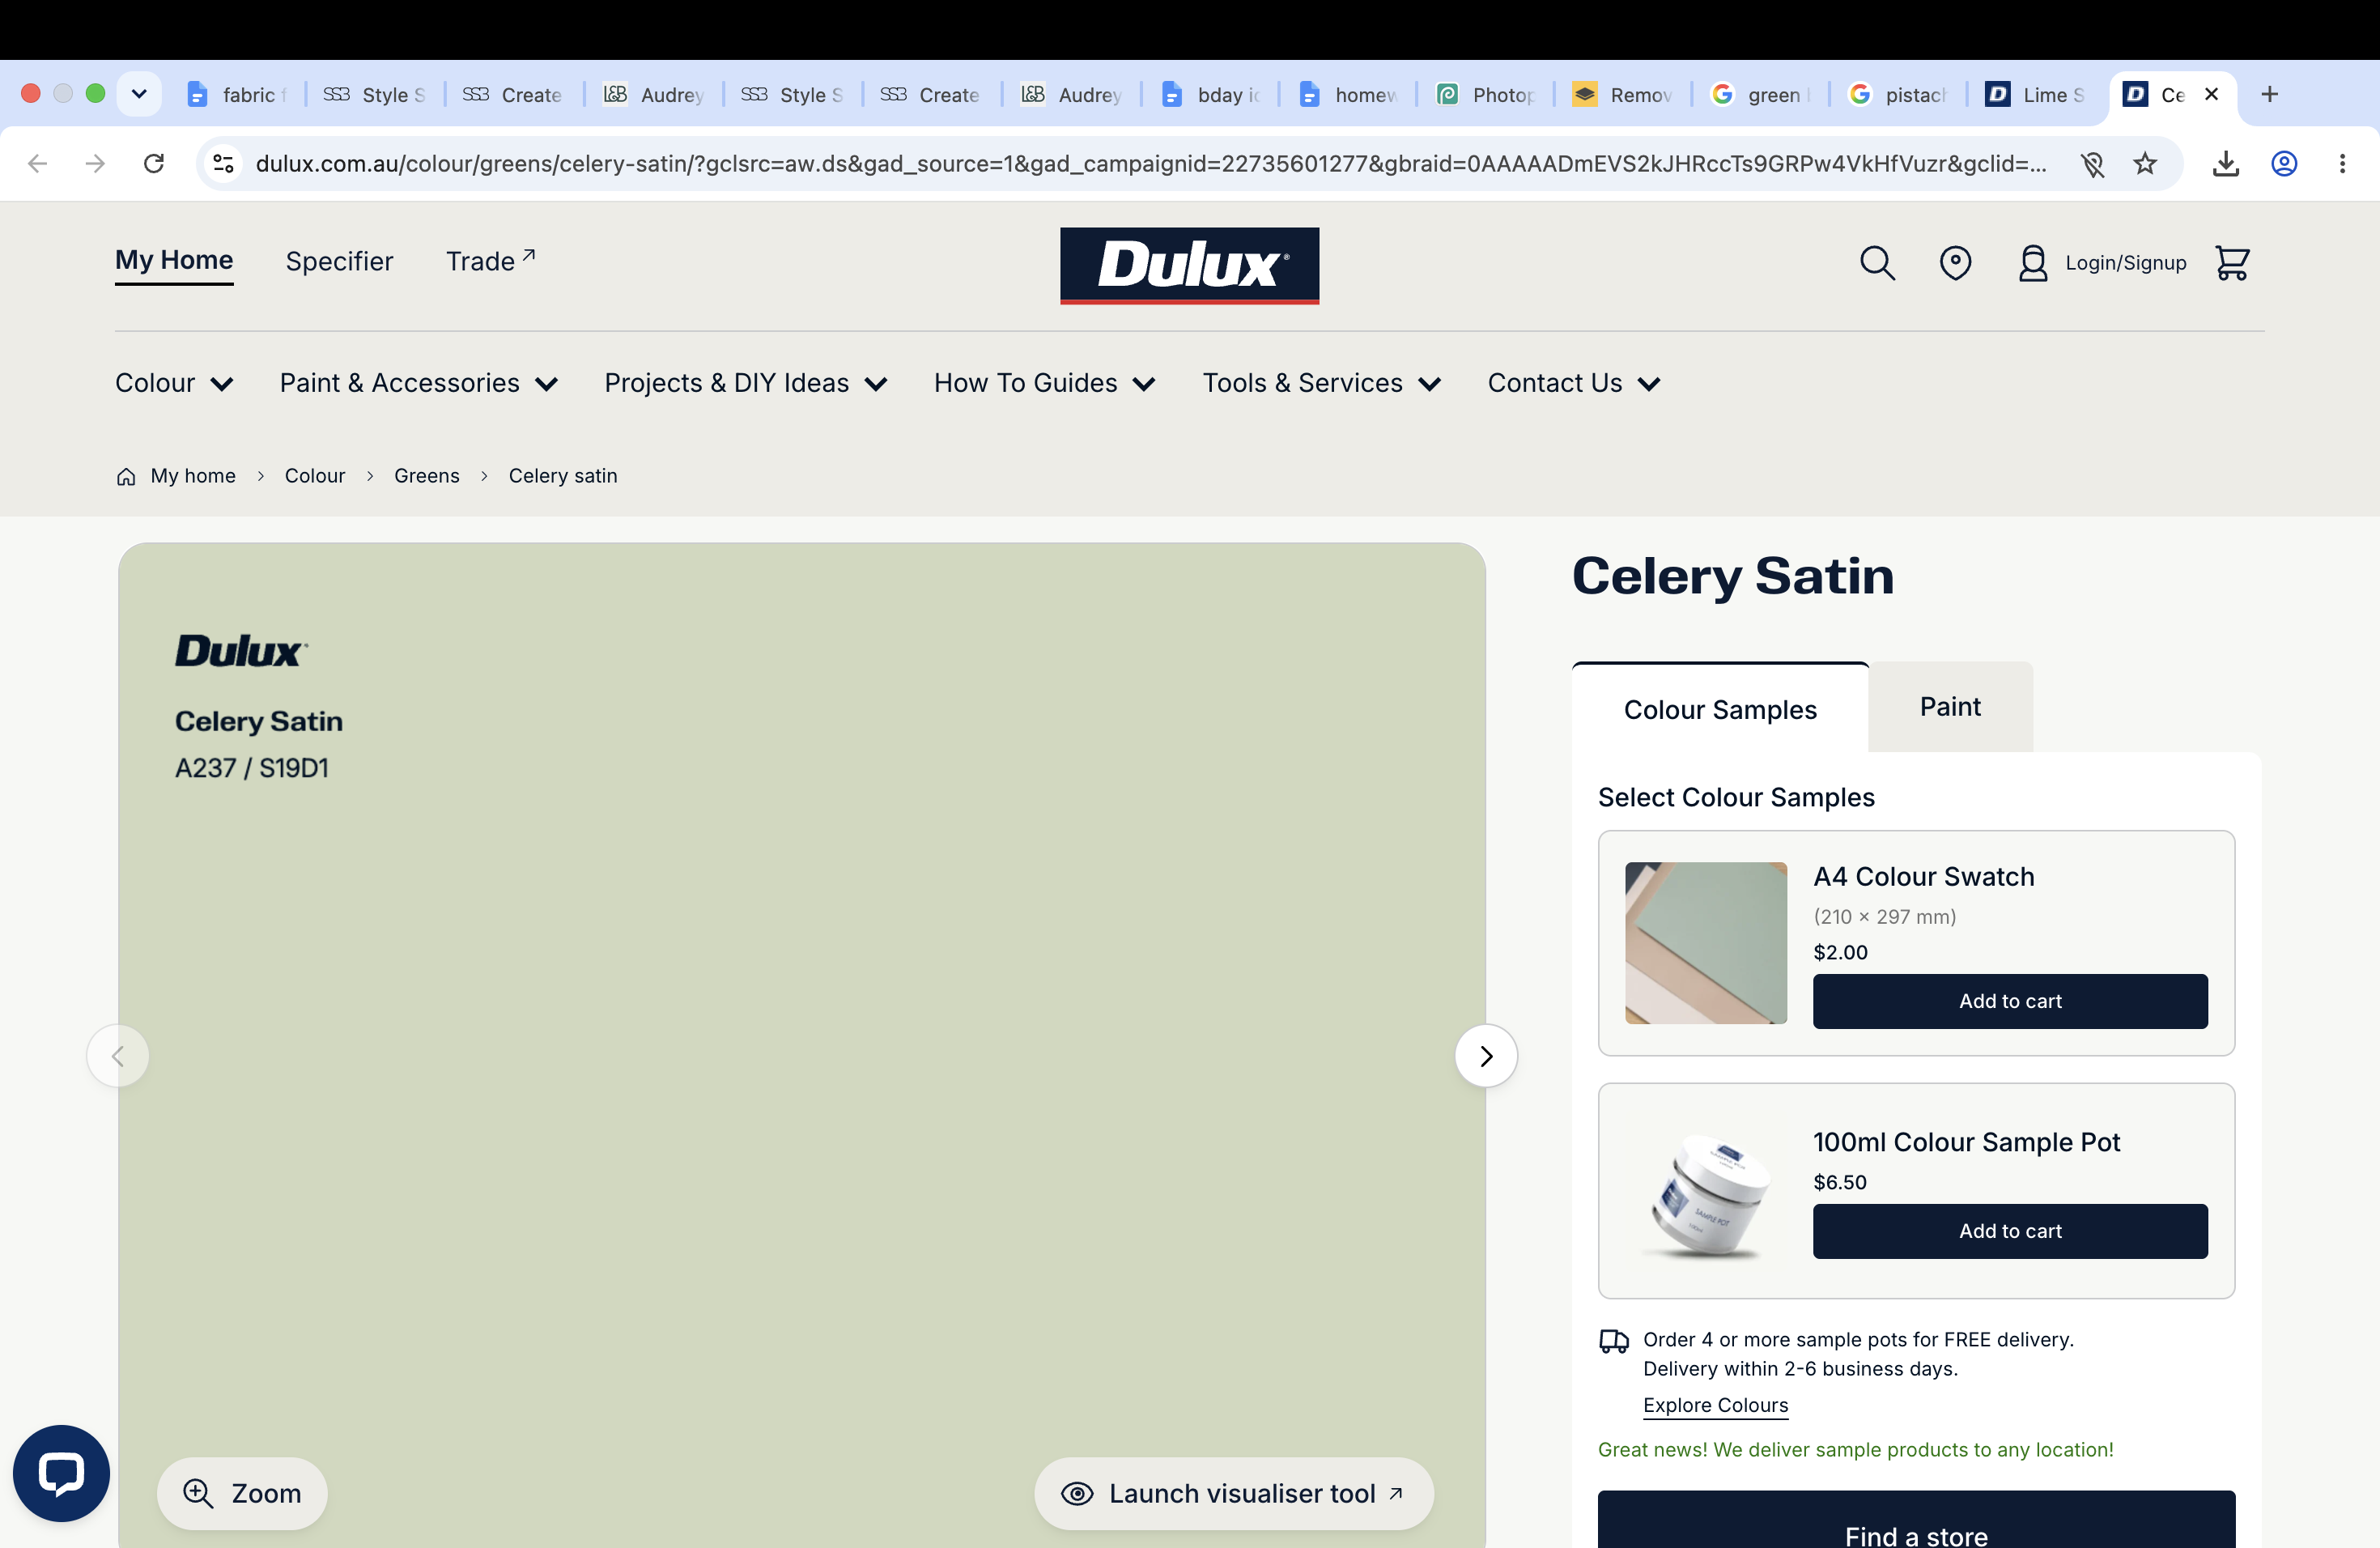
Task: Click the green delivery news message
Action: tap(1855, 1449)
